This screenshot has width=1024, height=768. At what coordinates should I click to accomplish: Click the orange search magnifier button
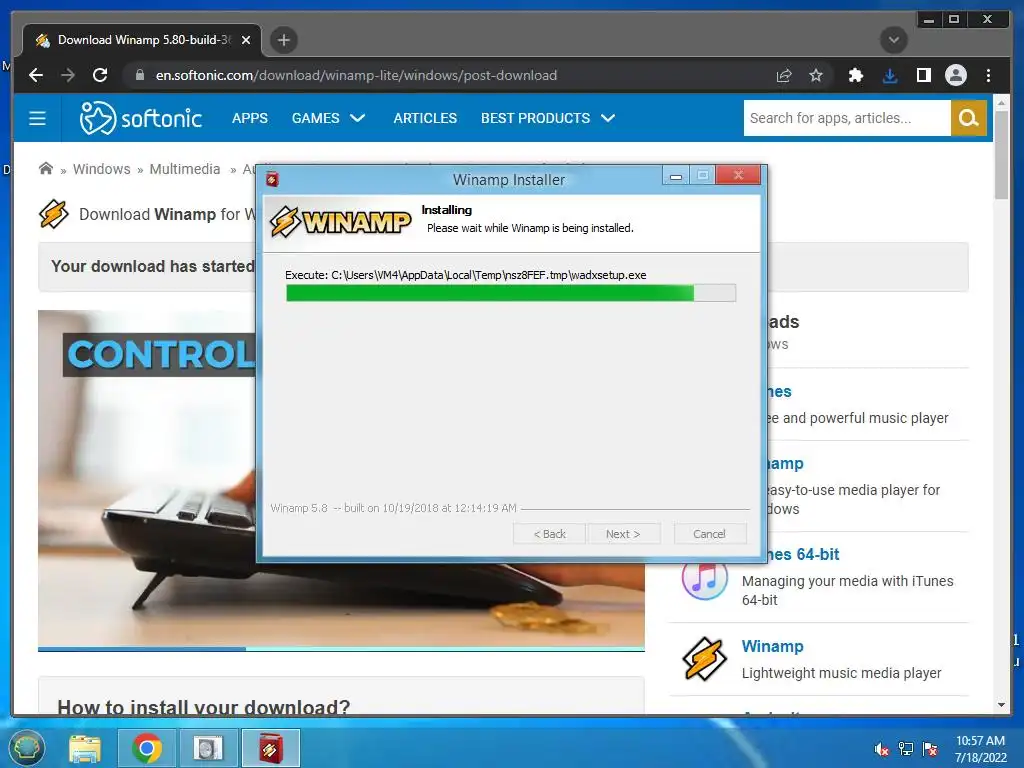(968, 118)
